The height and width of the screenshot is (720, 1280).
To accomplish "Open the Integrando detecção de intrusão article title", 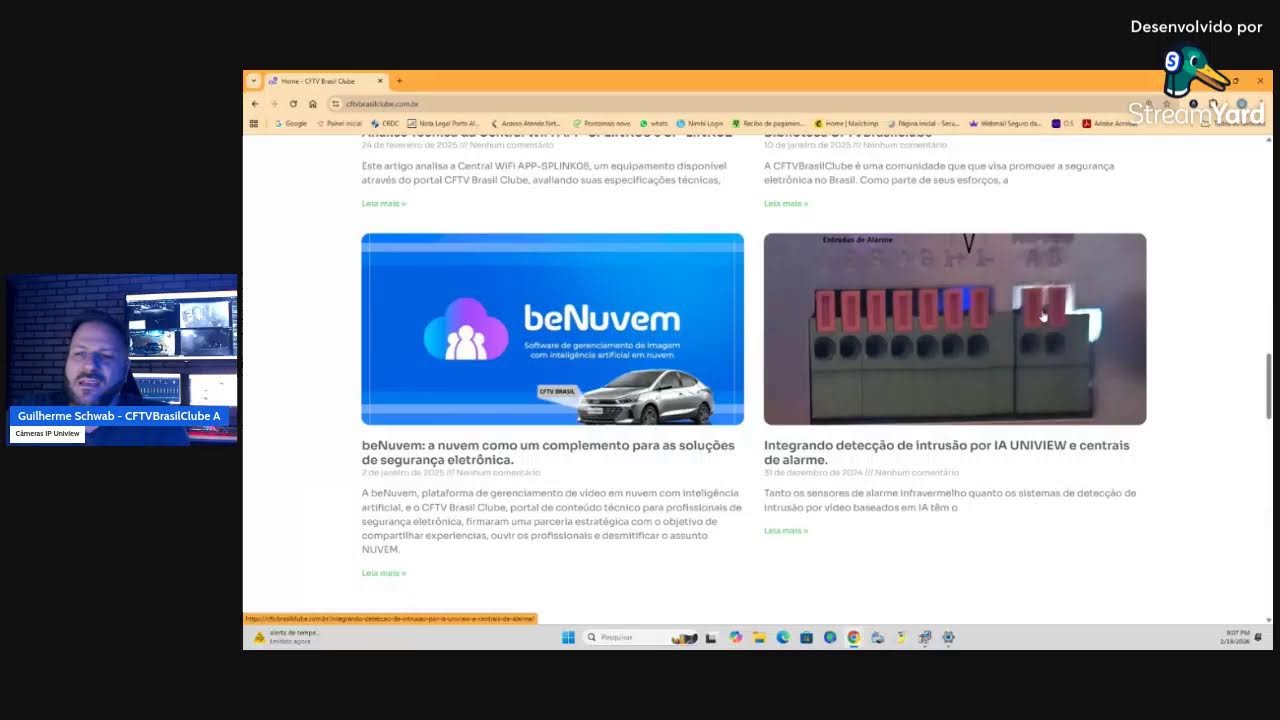I will point(946,453).
